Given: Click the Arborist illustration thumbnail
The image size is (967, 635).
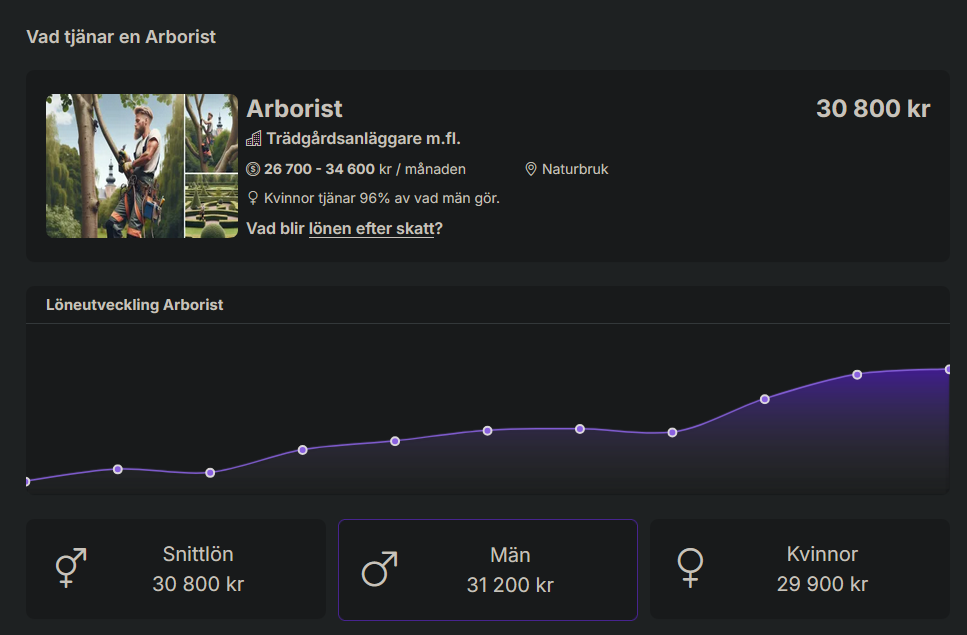Looking at the screenshot, I should click(x=142, y=166).
